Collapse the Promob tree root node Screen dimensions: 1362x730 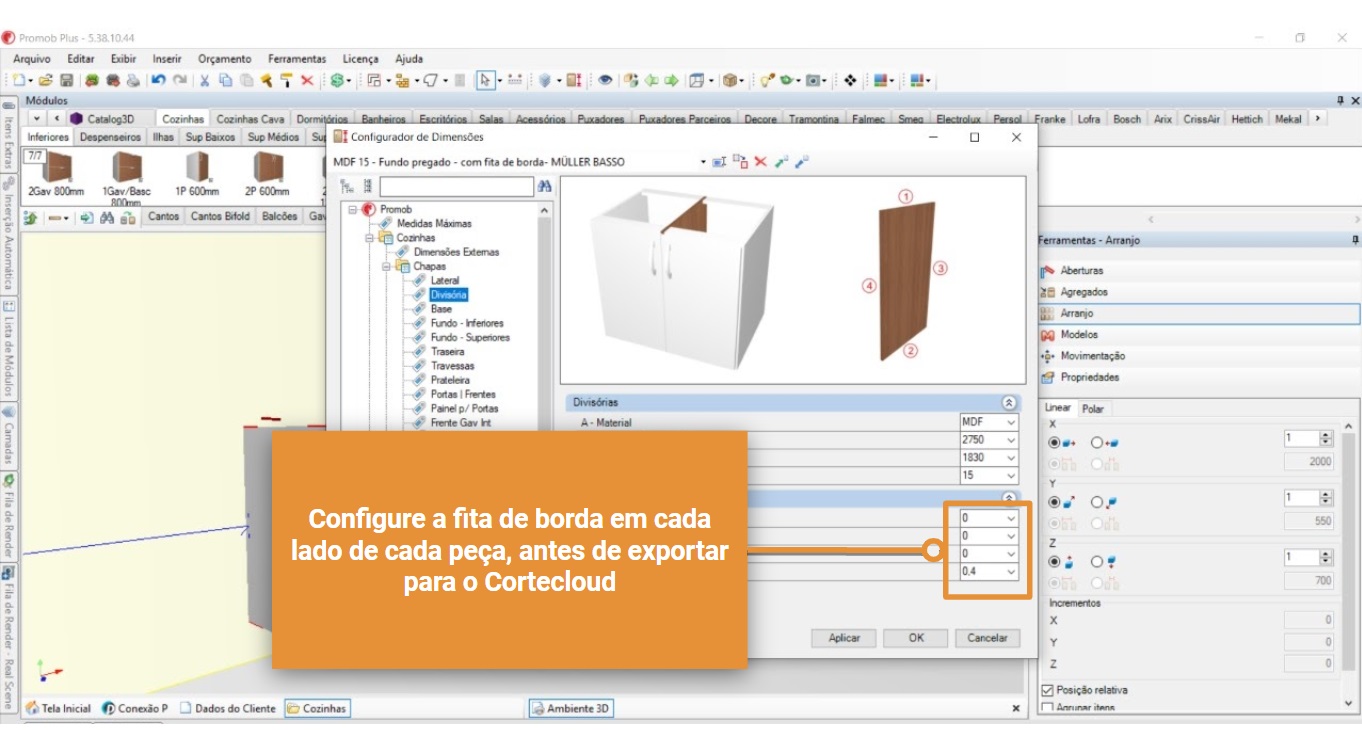353,209
